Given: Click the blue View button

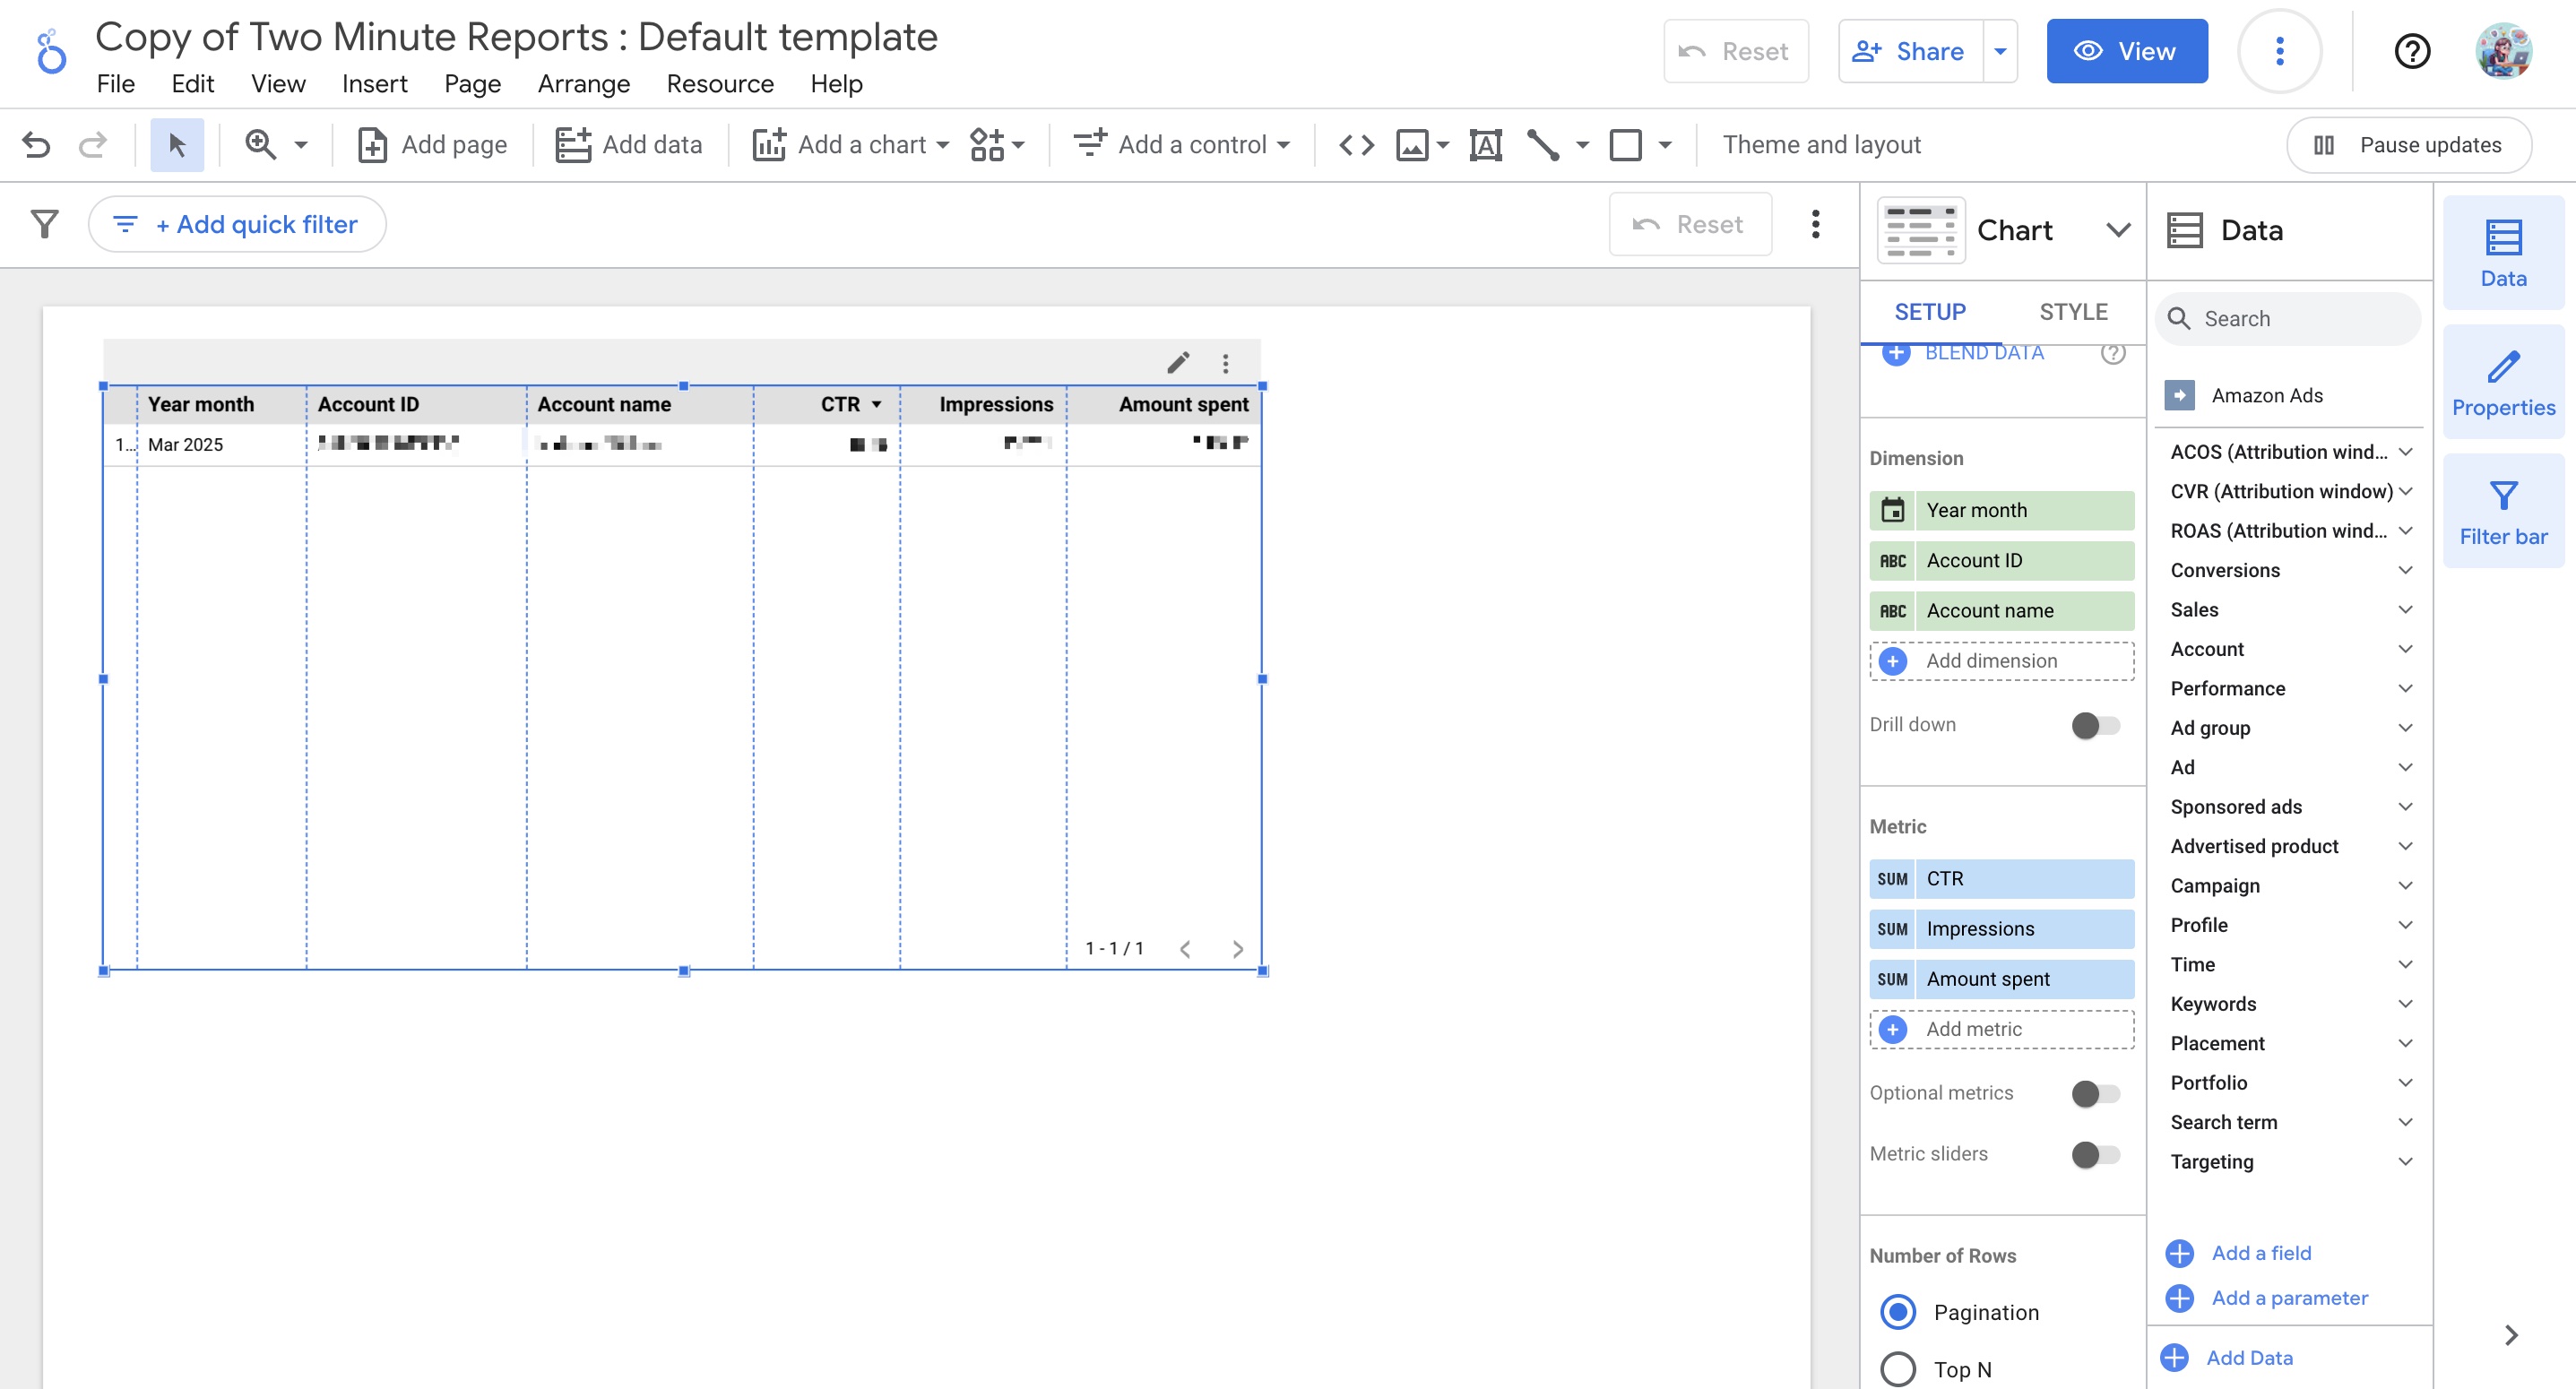Looking at the screenshot, I should [x=2126, y=51].
